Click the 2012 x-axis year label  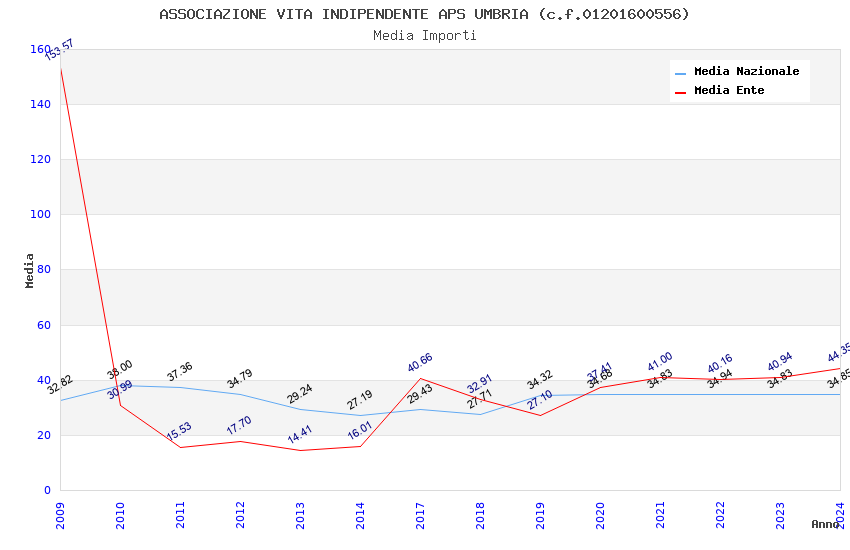click(x=240, y=515)
